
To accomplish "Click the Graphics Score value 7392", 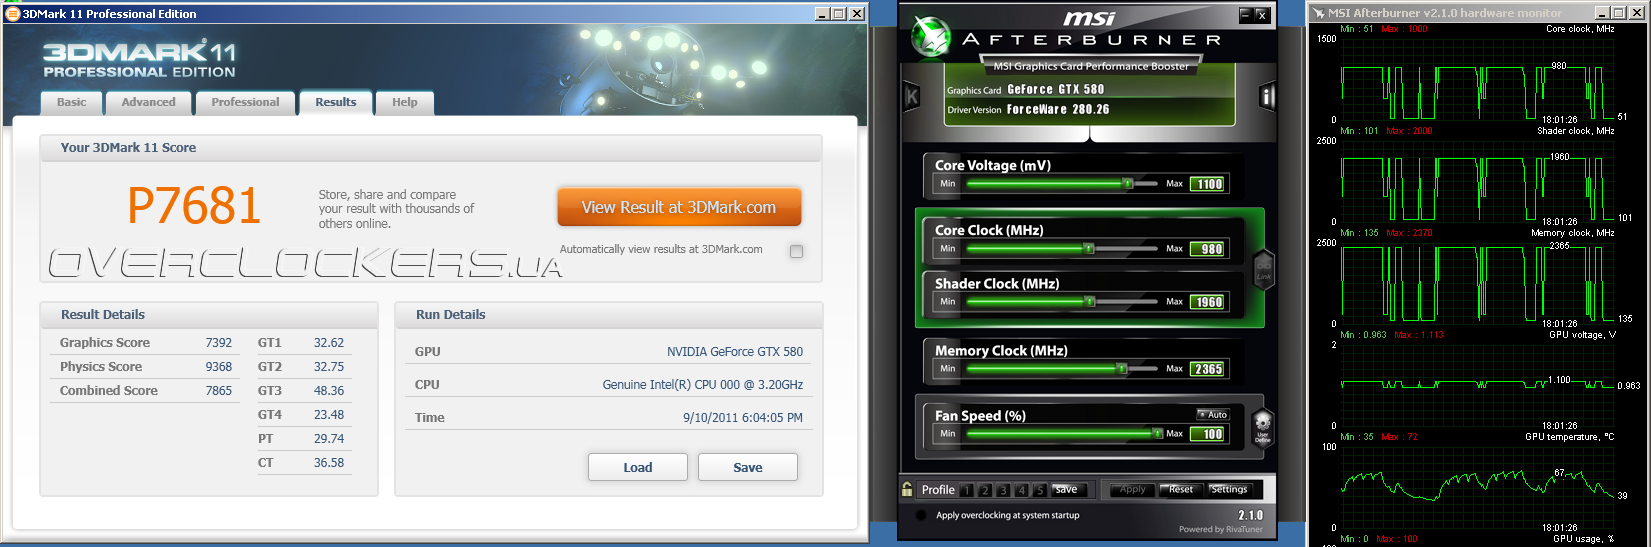I will (219, 343).
